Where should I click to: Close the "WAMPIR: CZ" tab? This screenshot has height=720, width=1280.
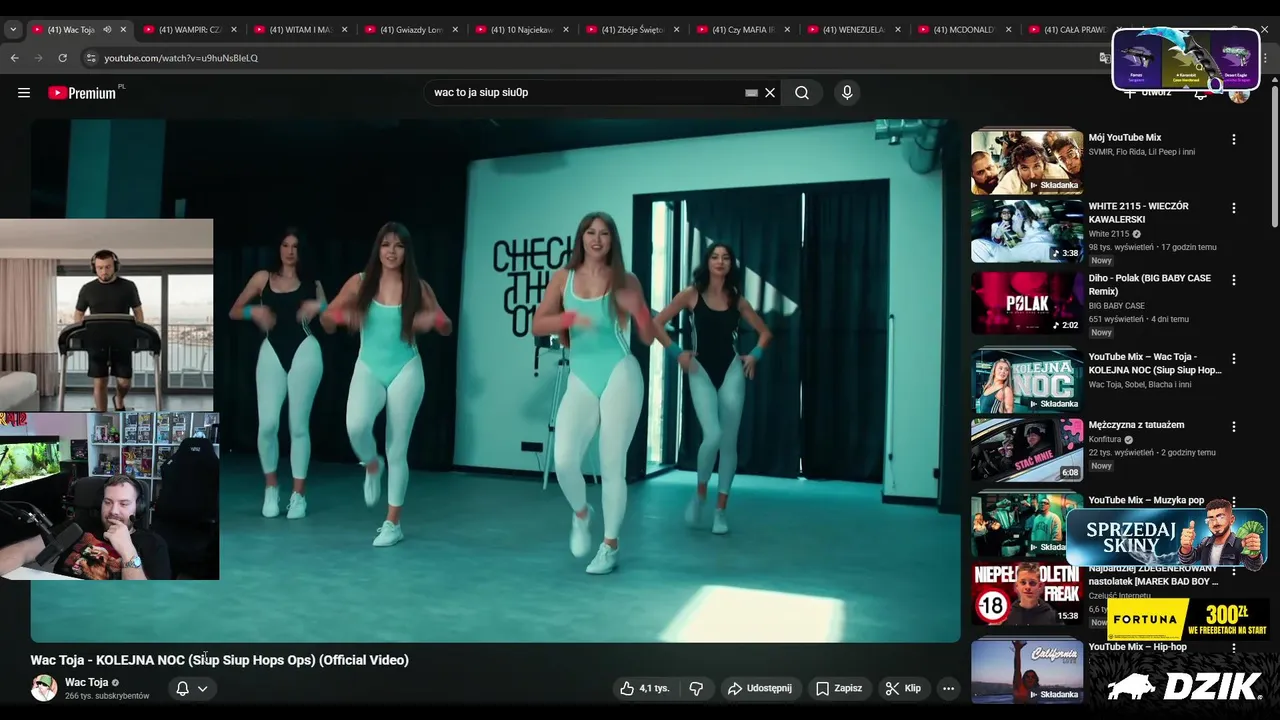click(234, 30)
